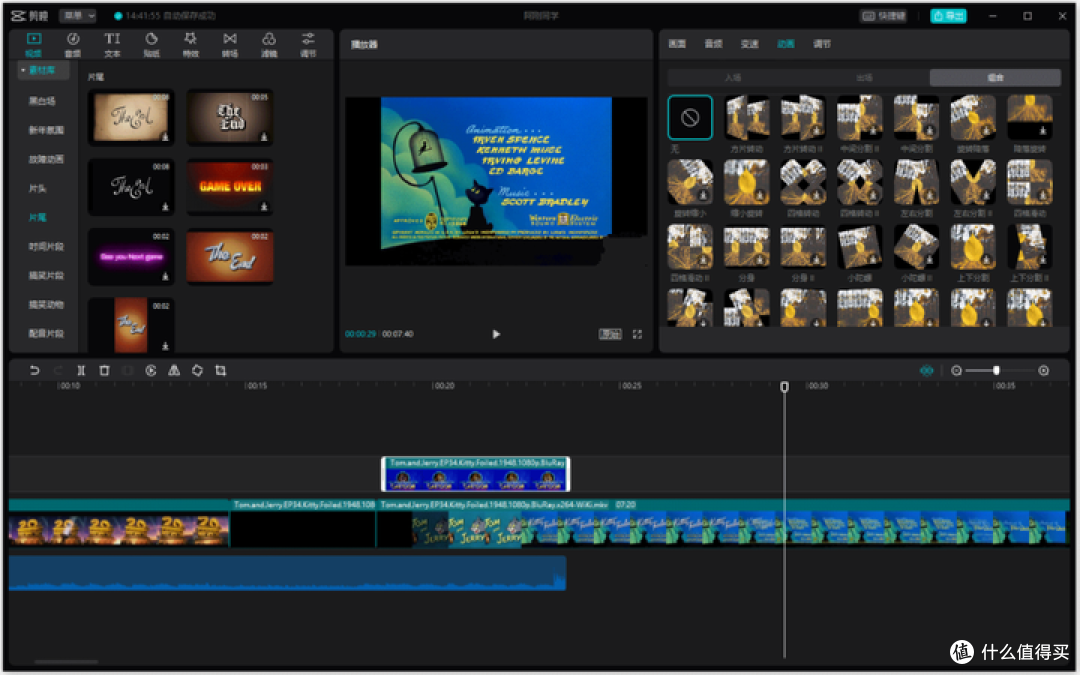This screenshot has width=1080, height=675.
Task: Click the delete trash icon
Action: 104,371
